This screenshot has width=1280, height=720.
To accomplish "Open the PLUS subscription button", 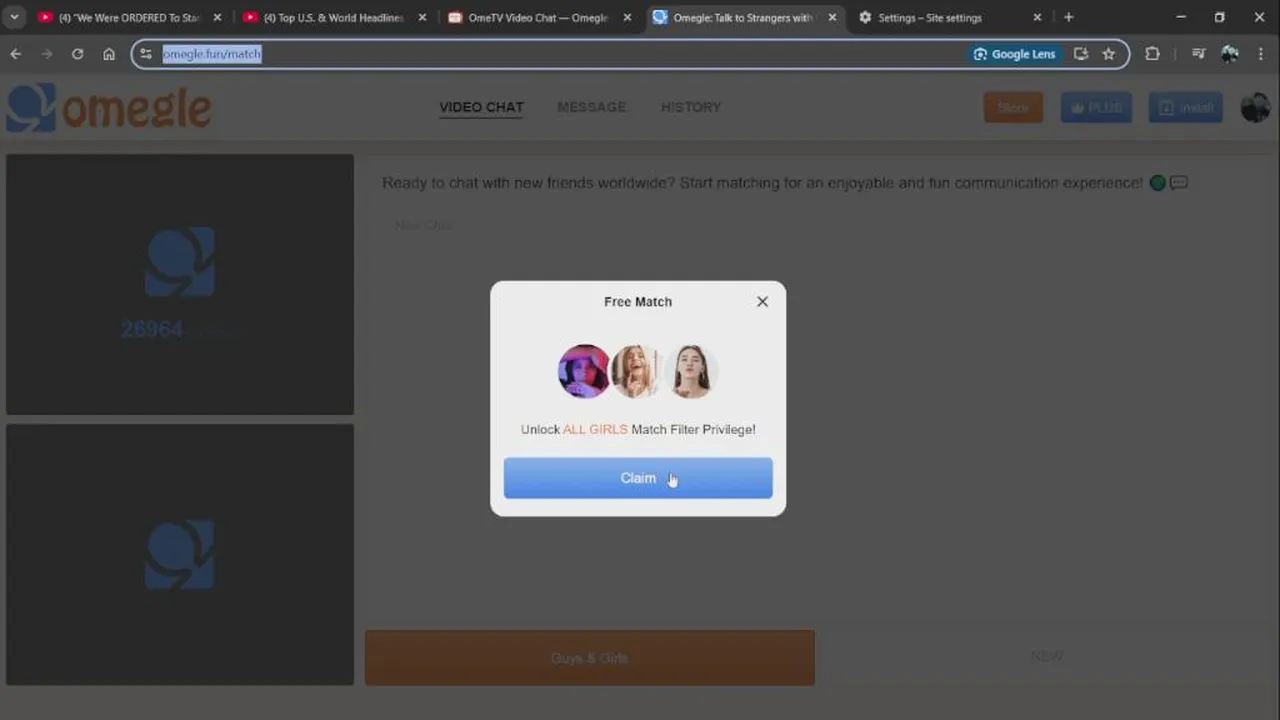I will tap(1096, 107).
